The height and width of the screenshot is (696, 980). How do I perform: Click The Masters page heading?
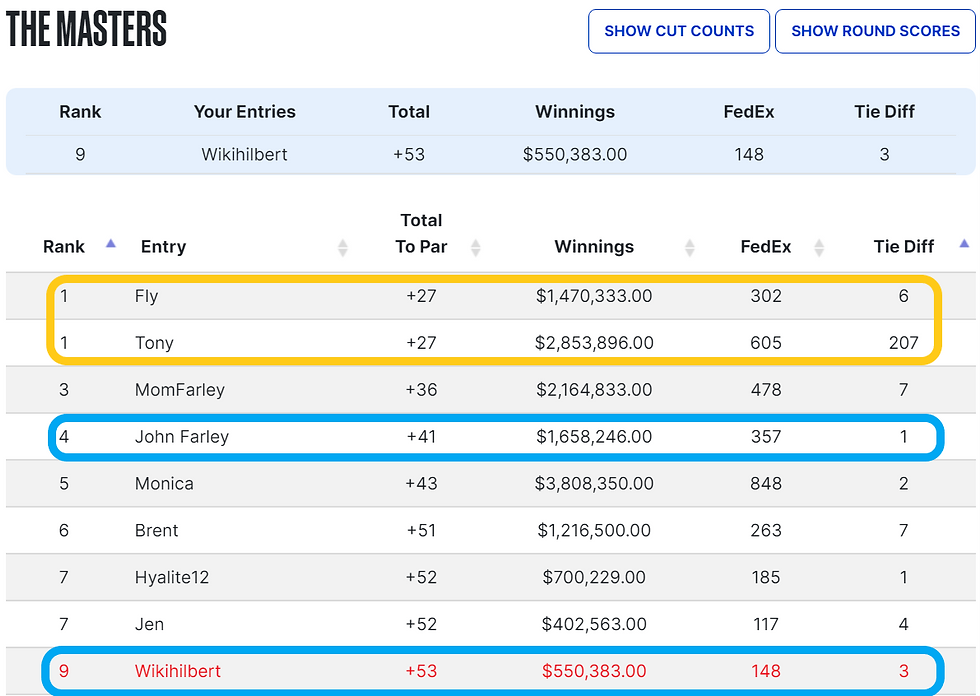click(x=87, y=30)
